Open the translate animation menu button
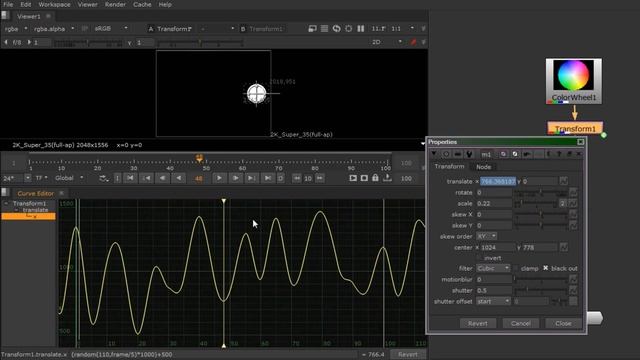The image size is (640, 360). click(x=564, y=181)
